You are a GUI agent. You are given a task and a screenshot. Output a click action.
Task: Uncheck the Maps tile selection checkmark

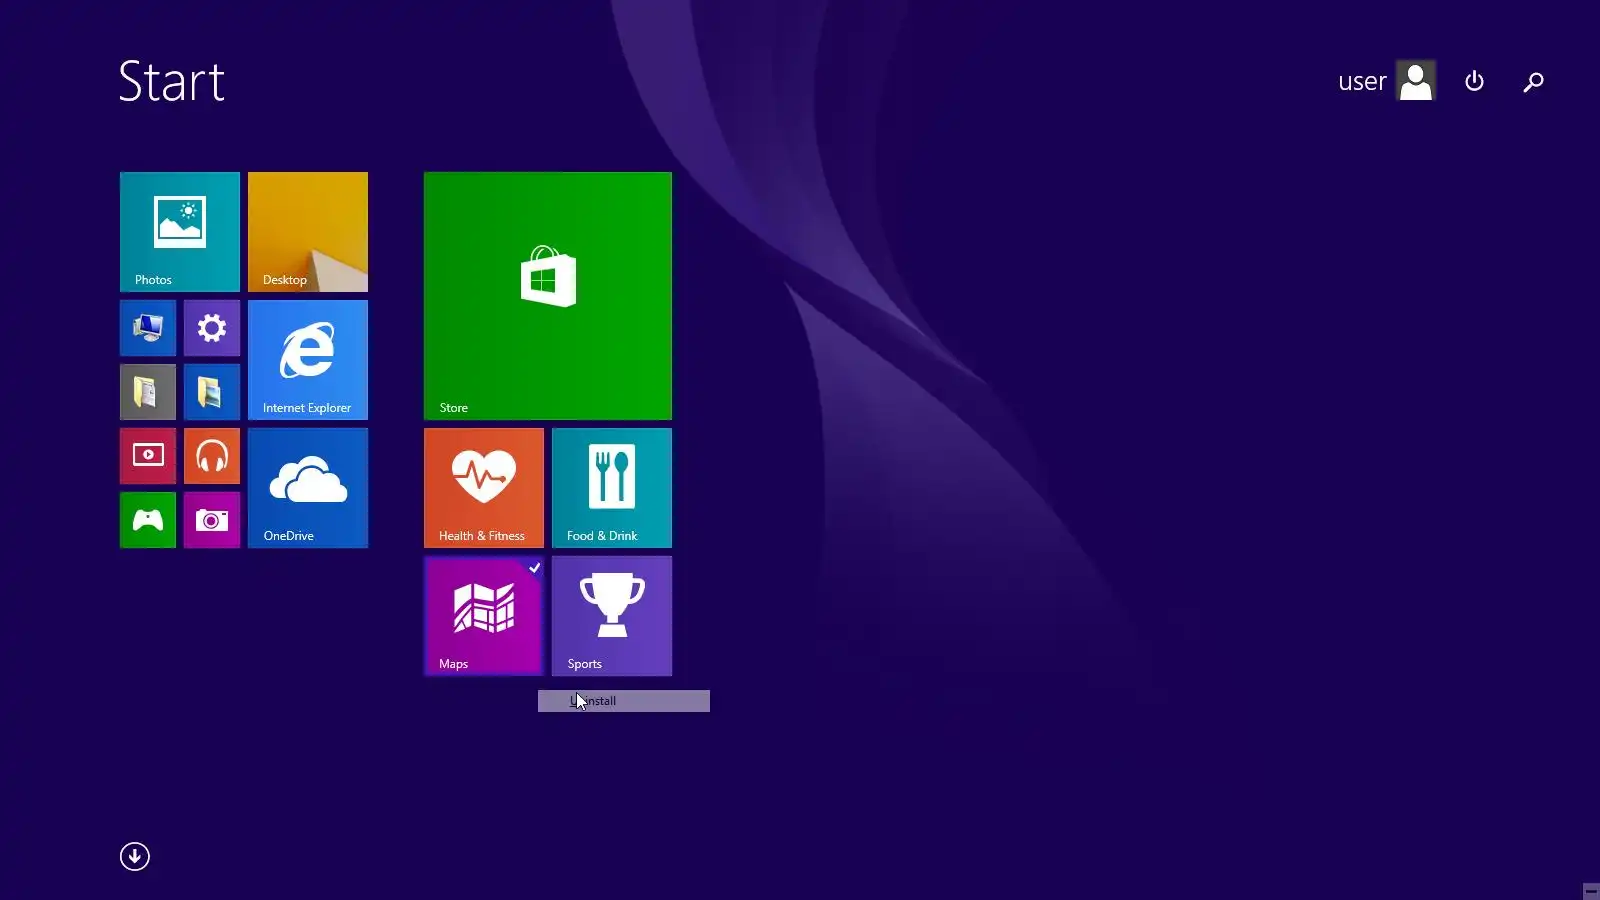535,568
